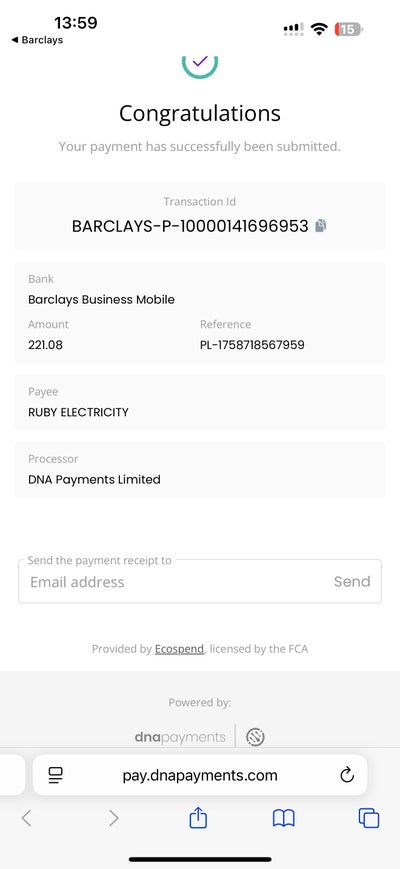Tap the battery indicator in status bar
The width and height of the screenshot is (400, 869).
tap(348, 29)
